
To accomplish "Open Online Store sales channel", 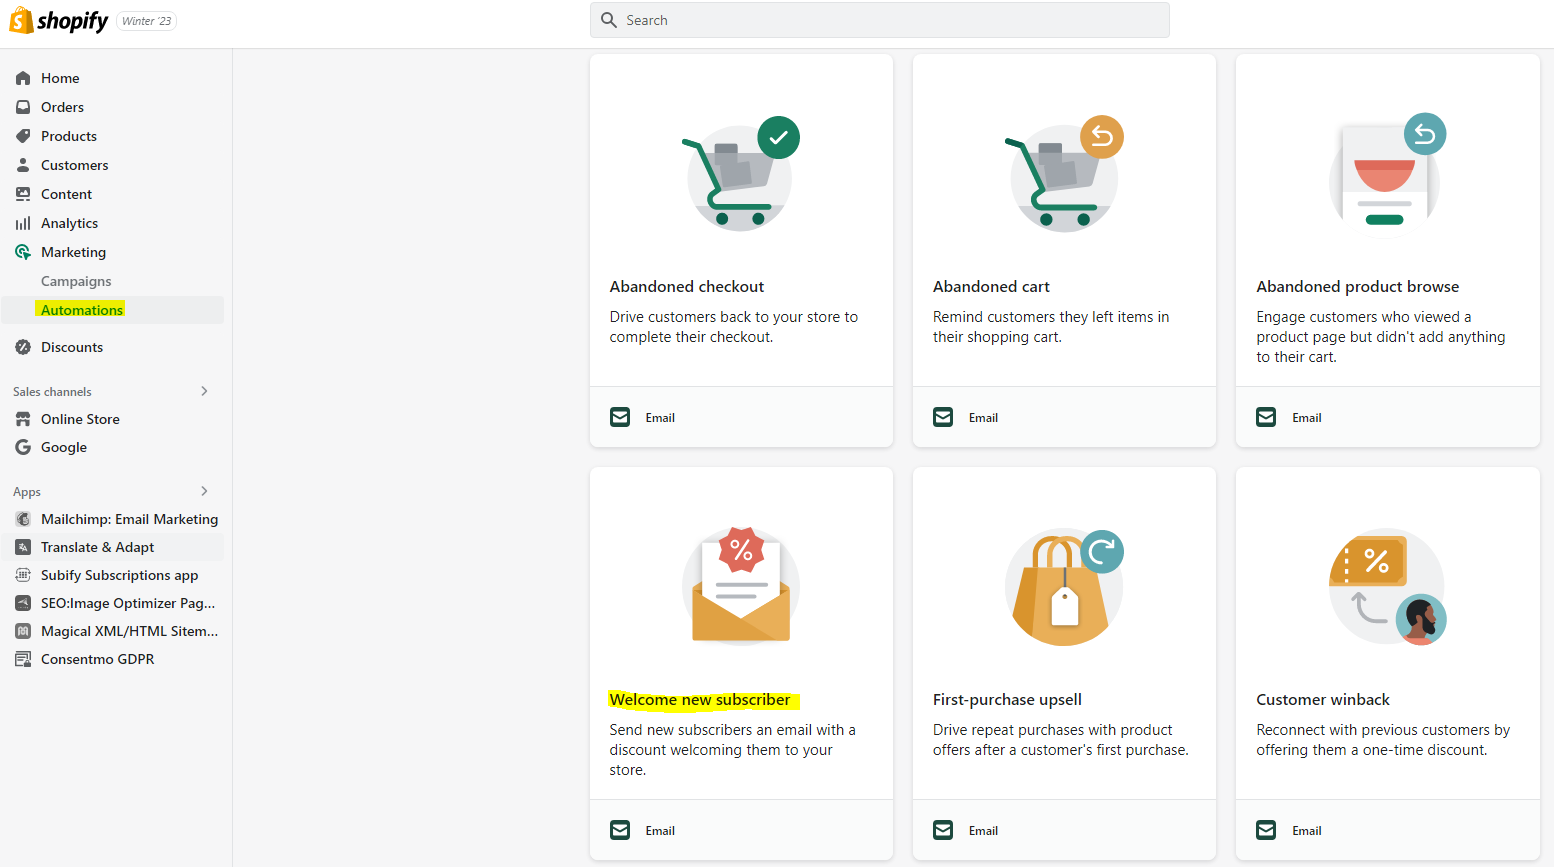I will click(x=80, y=419).
